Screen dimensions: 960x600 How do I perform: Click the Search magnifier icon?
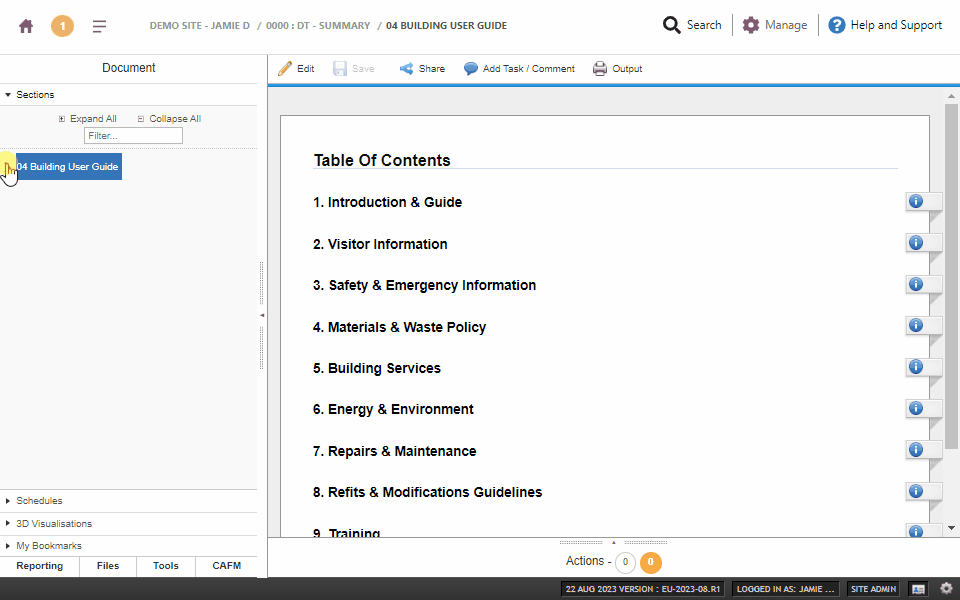click(x=672, y=25)
